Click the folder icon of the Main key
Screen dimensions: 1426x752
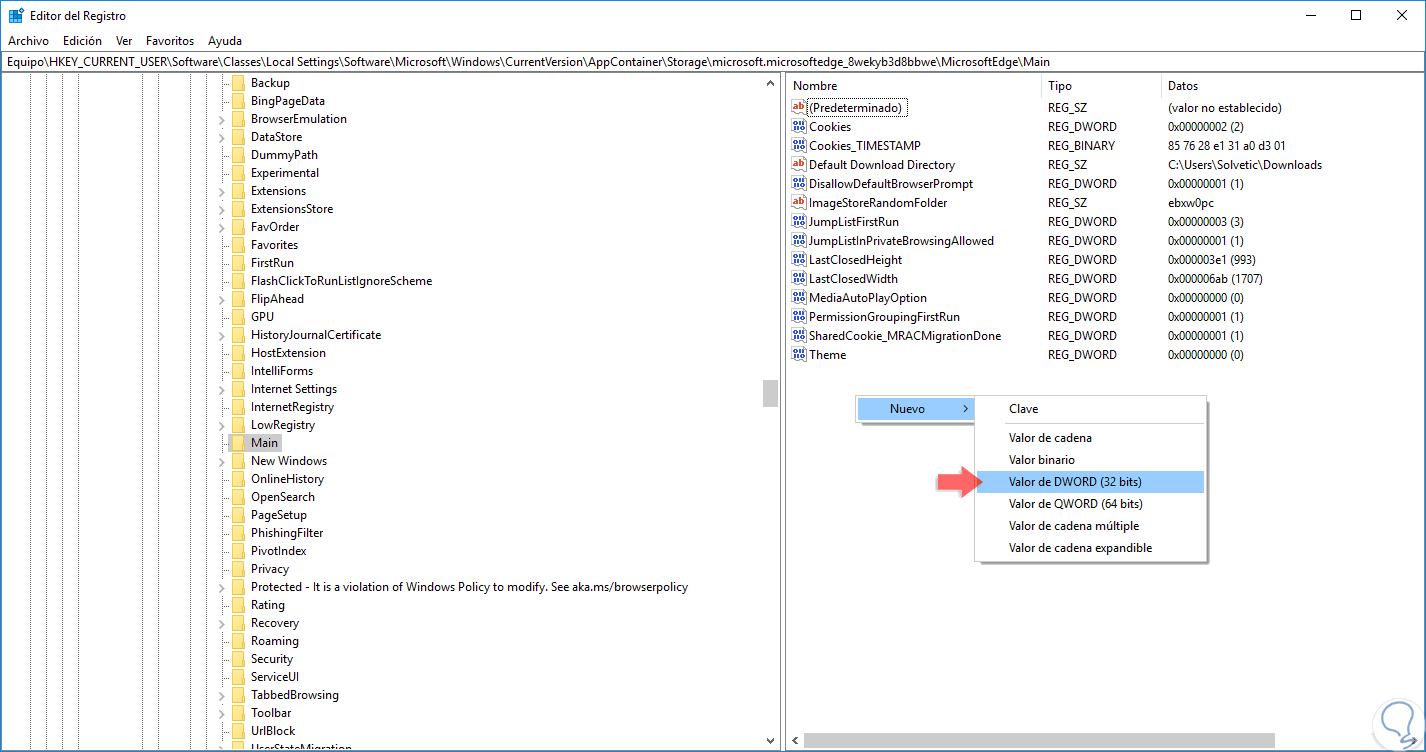tap(238, 443)
